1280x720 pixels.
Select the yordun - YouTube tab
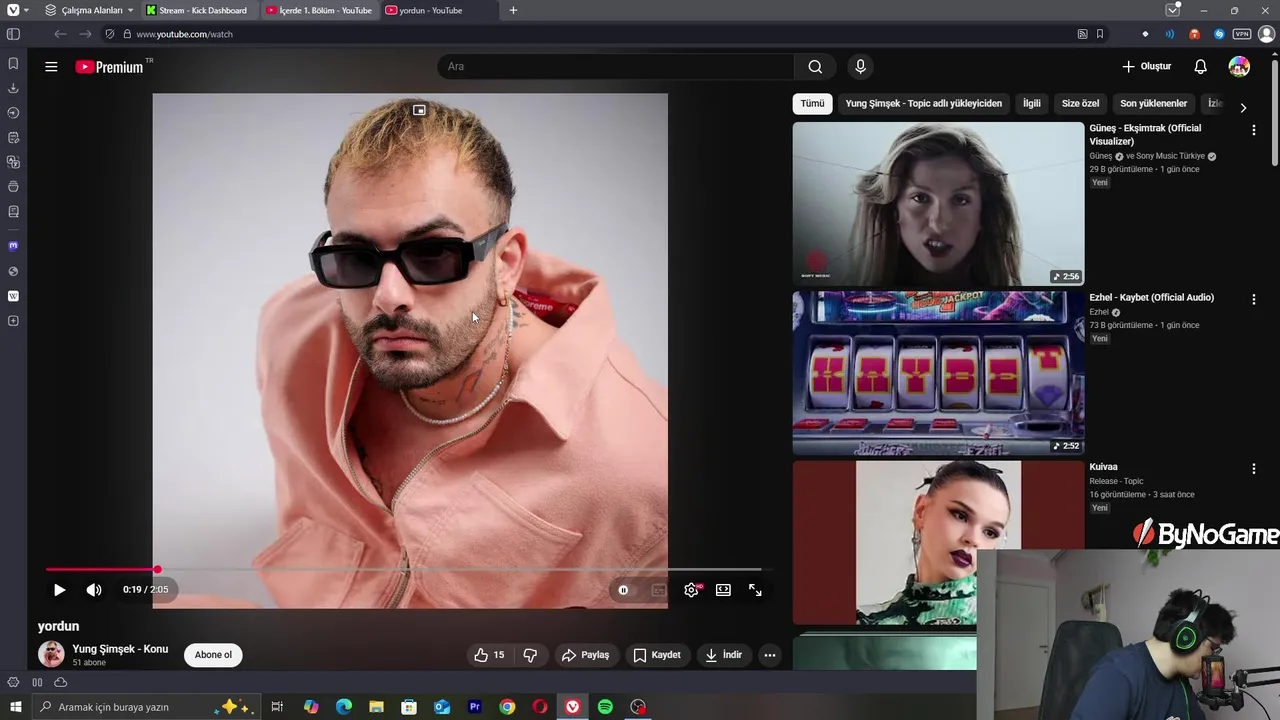[439, 10]
